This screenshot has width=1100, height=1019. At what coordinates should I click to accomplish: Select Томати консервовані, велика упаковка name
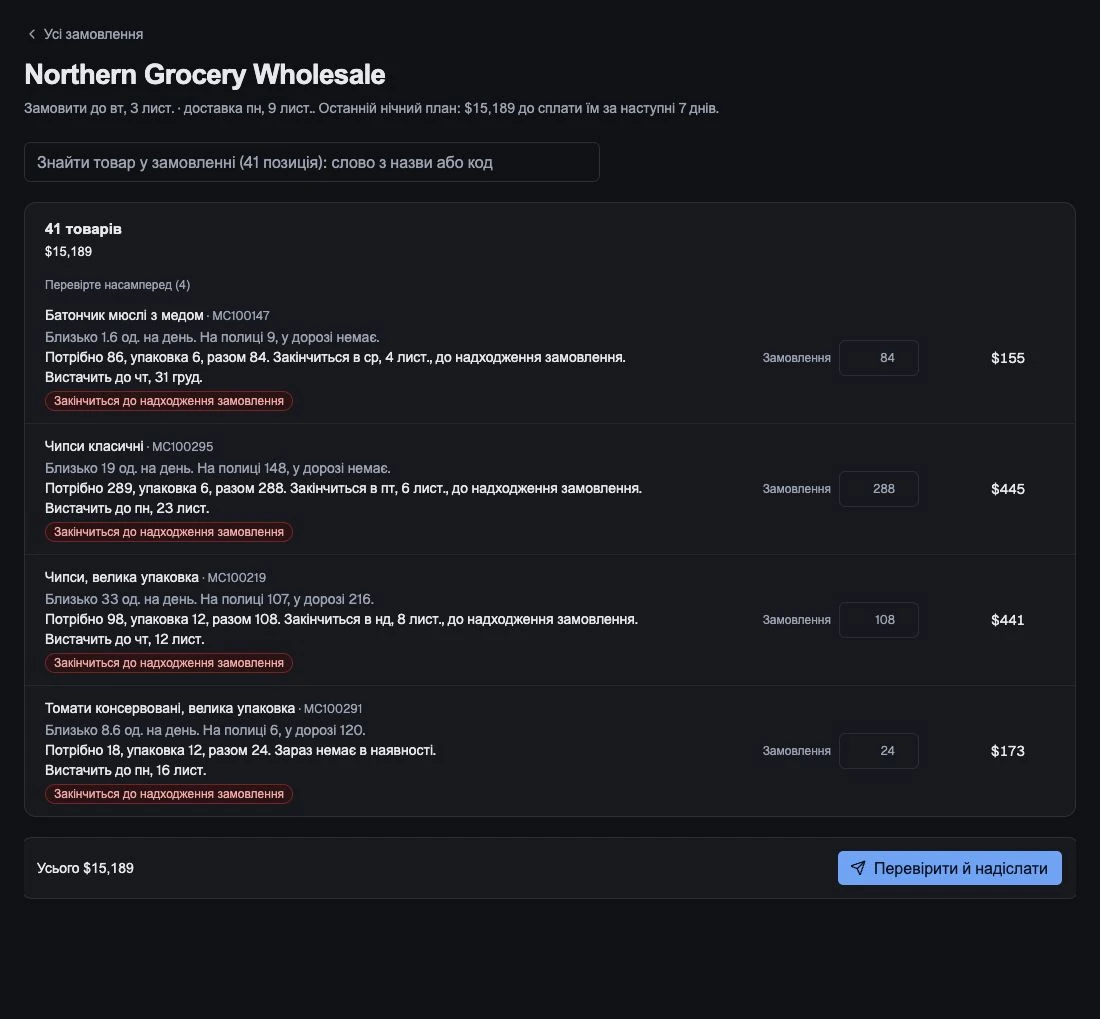pyautogui.click(x=170, y=708)
